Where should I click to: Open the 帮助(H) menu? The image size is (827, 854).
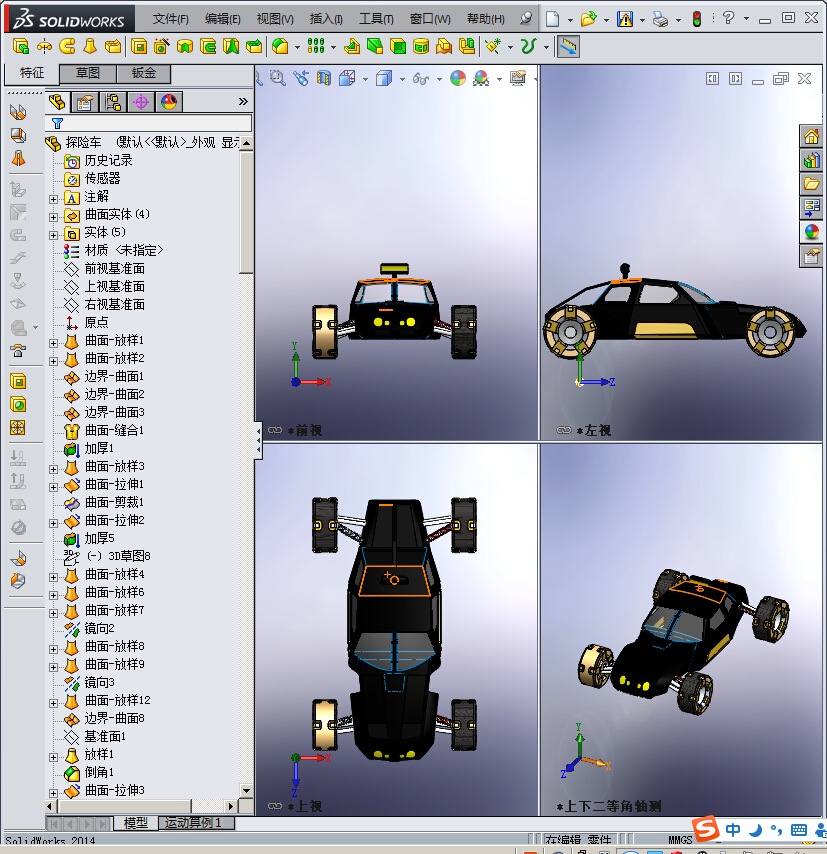[486, 19]
